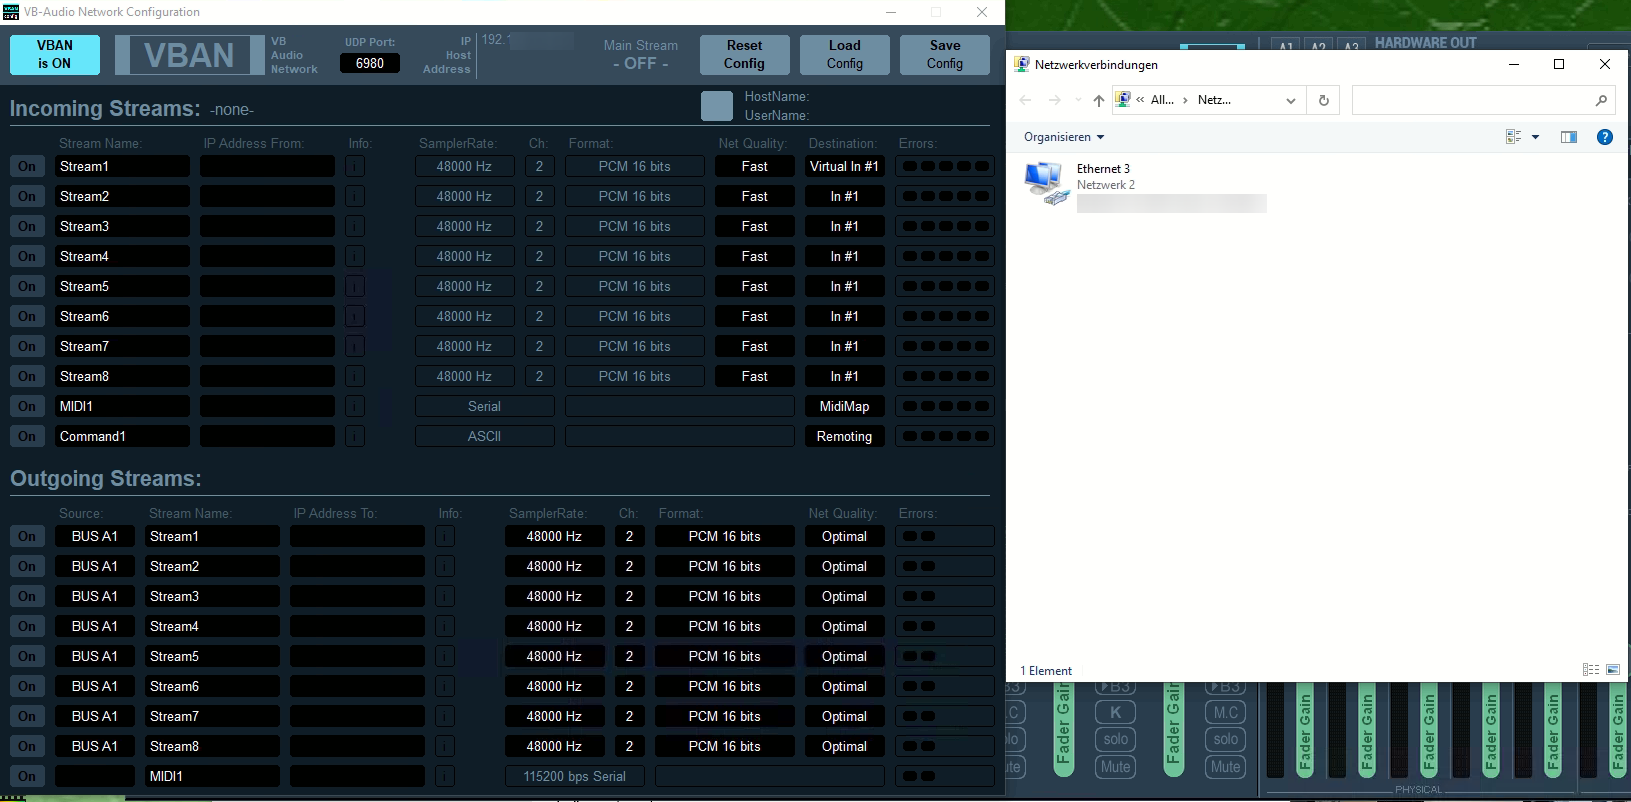The height and width of the screenshot is (802, 1631).
Task: Change incoming Stream2 sample rate 48000 Hz
Action: (464, 197)
